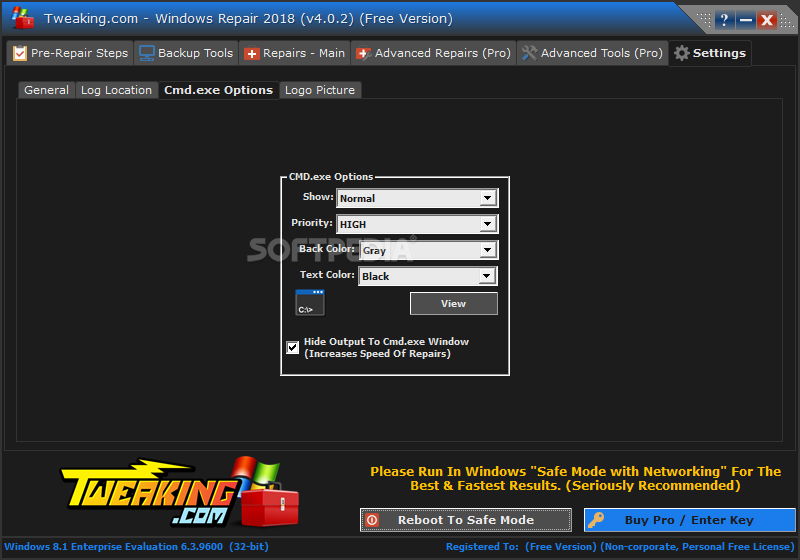The image size is (800, 560).
Task: Toggle Hide Output To Cmd.exe Window checkbox
Action: click(292, 347)
